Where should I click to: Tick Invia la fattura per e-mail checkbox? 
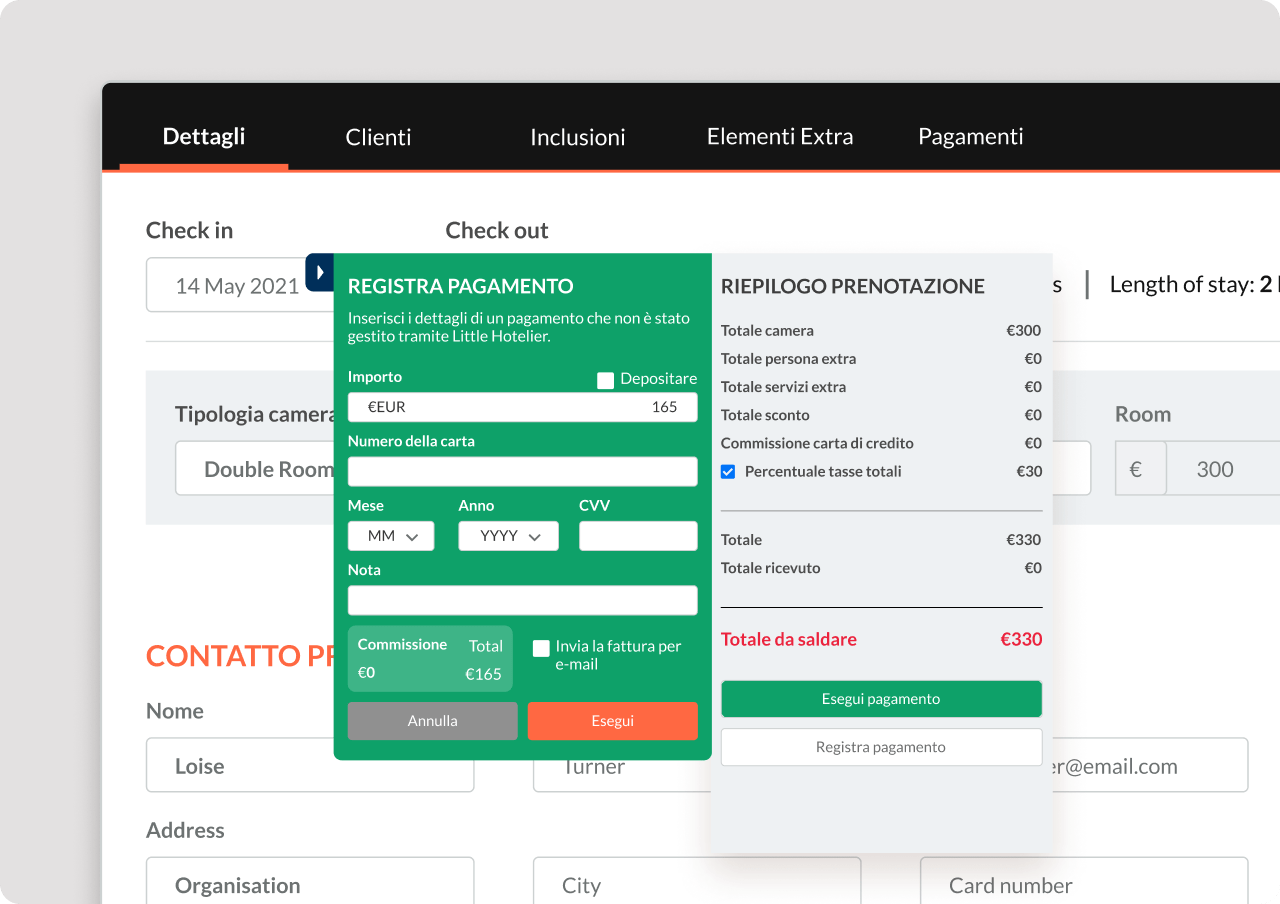(x=541, y=648)
